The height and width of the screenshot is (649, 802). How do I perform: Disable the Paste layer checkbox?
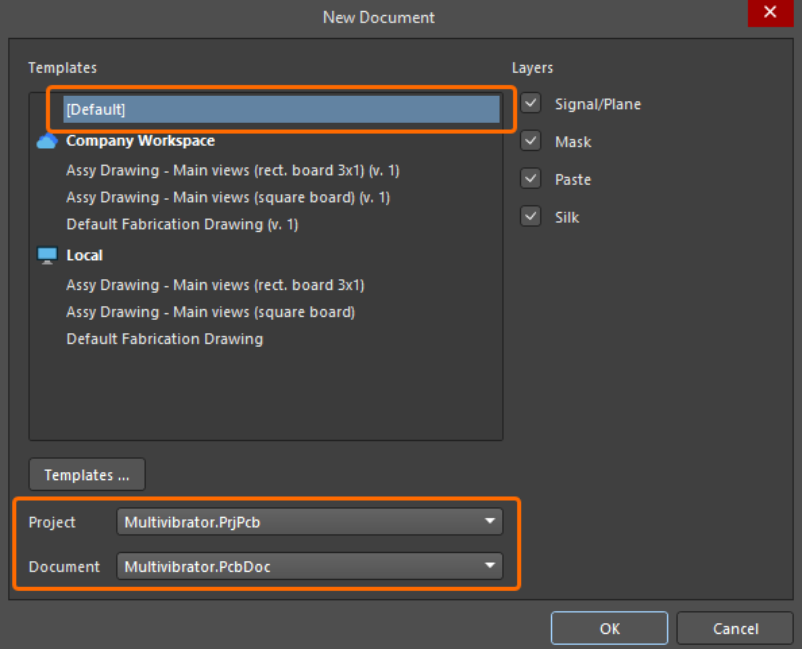pyautogui.click(x=531, y=180)
